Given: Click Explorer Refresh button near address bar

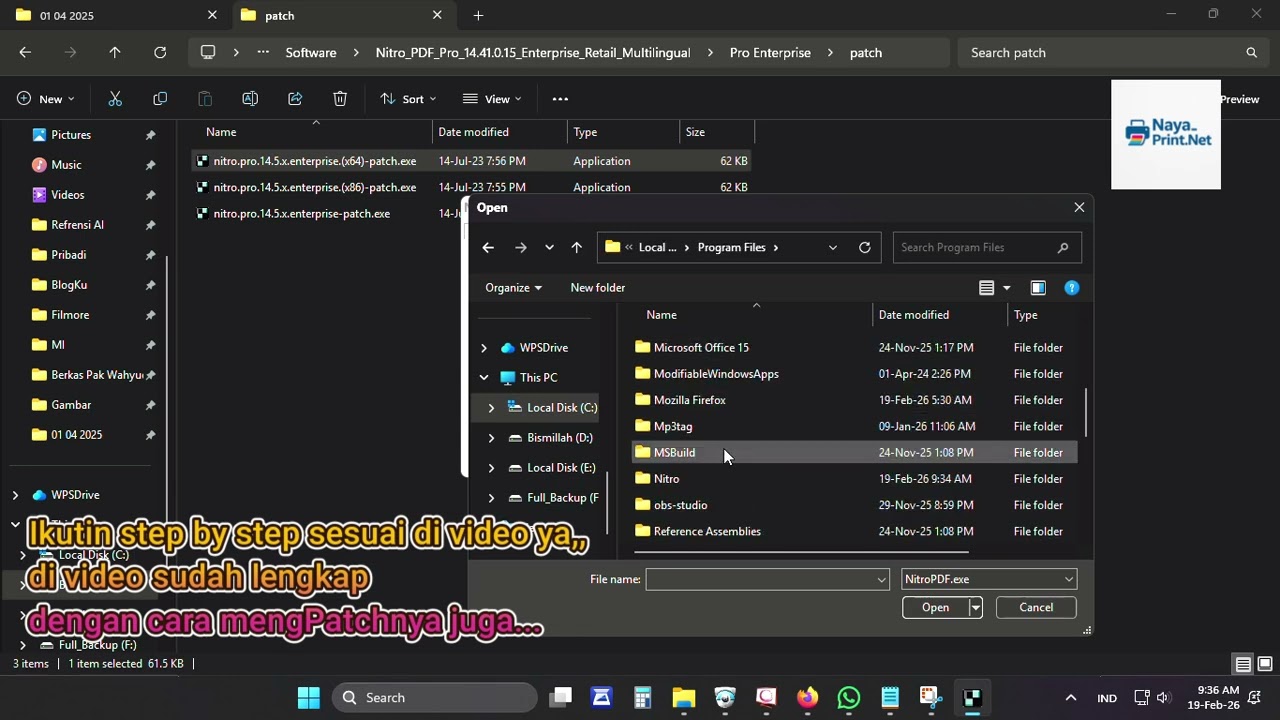Looking at the screenshot, I should tap(160, 52).
